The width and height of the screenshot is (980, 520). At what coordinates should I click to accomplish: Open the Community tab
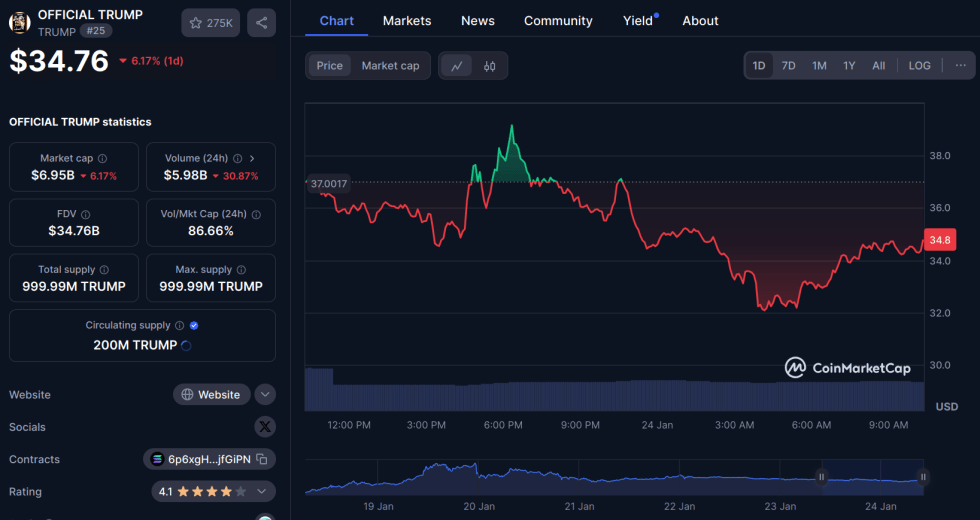click(558, 21)
